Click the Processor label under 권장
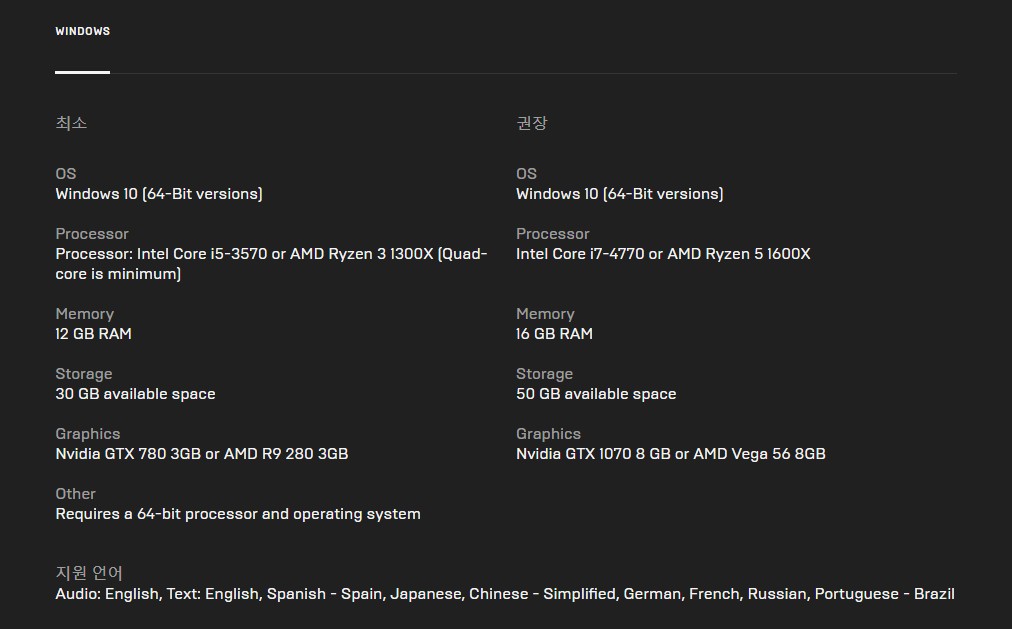Viewport: 1012px width, 629px height. [553, 234]
